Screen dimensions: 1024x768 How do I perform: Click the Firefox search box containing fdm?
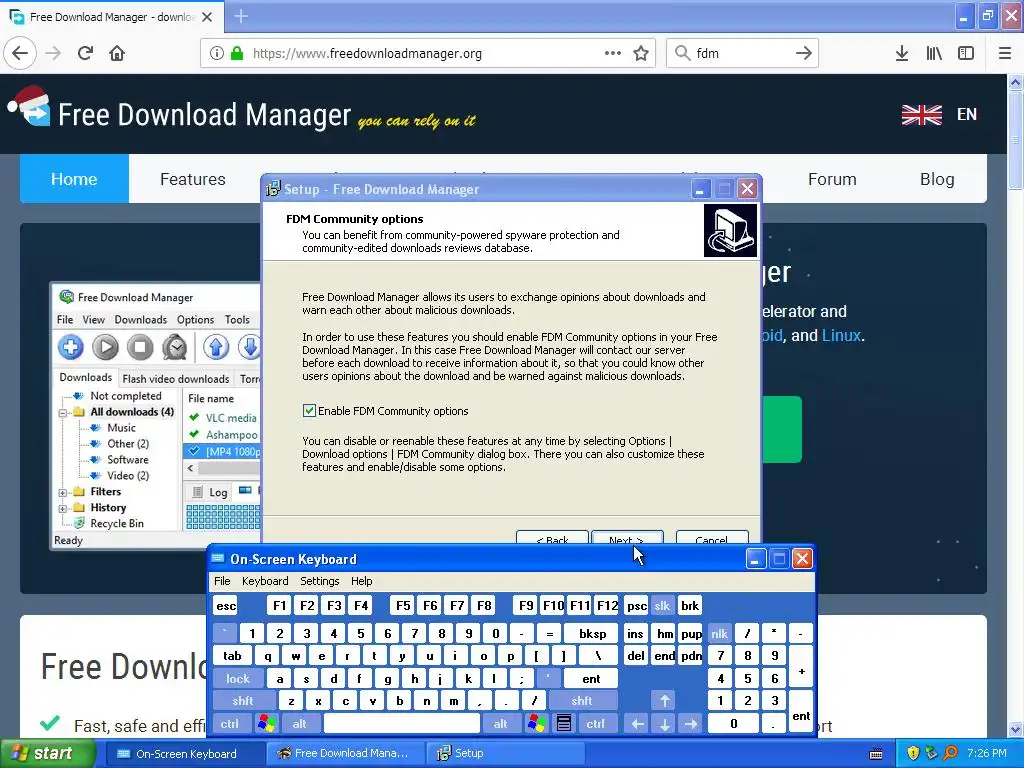point(742,53)
